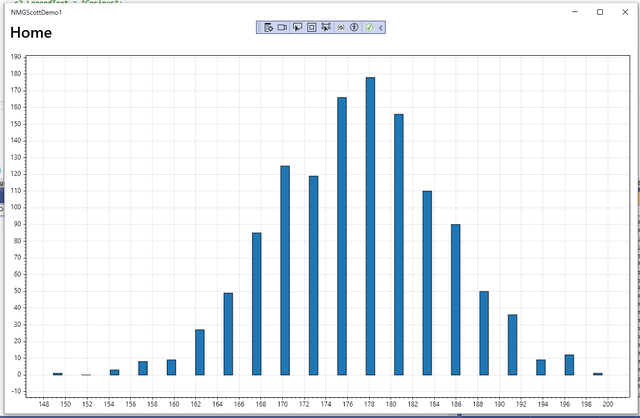The width and height of the screenshot is (640, 418).
Task: Toggle display of layout adorners
Action: (311, 27)
